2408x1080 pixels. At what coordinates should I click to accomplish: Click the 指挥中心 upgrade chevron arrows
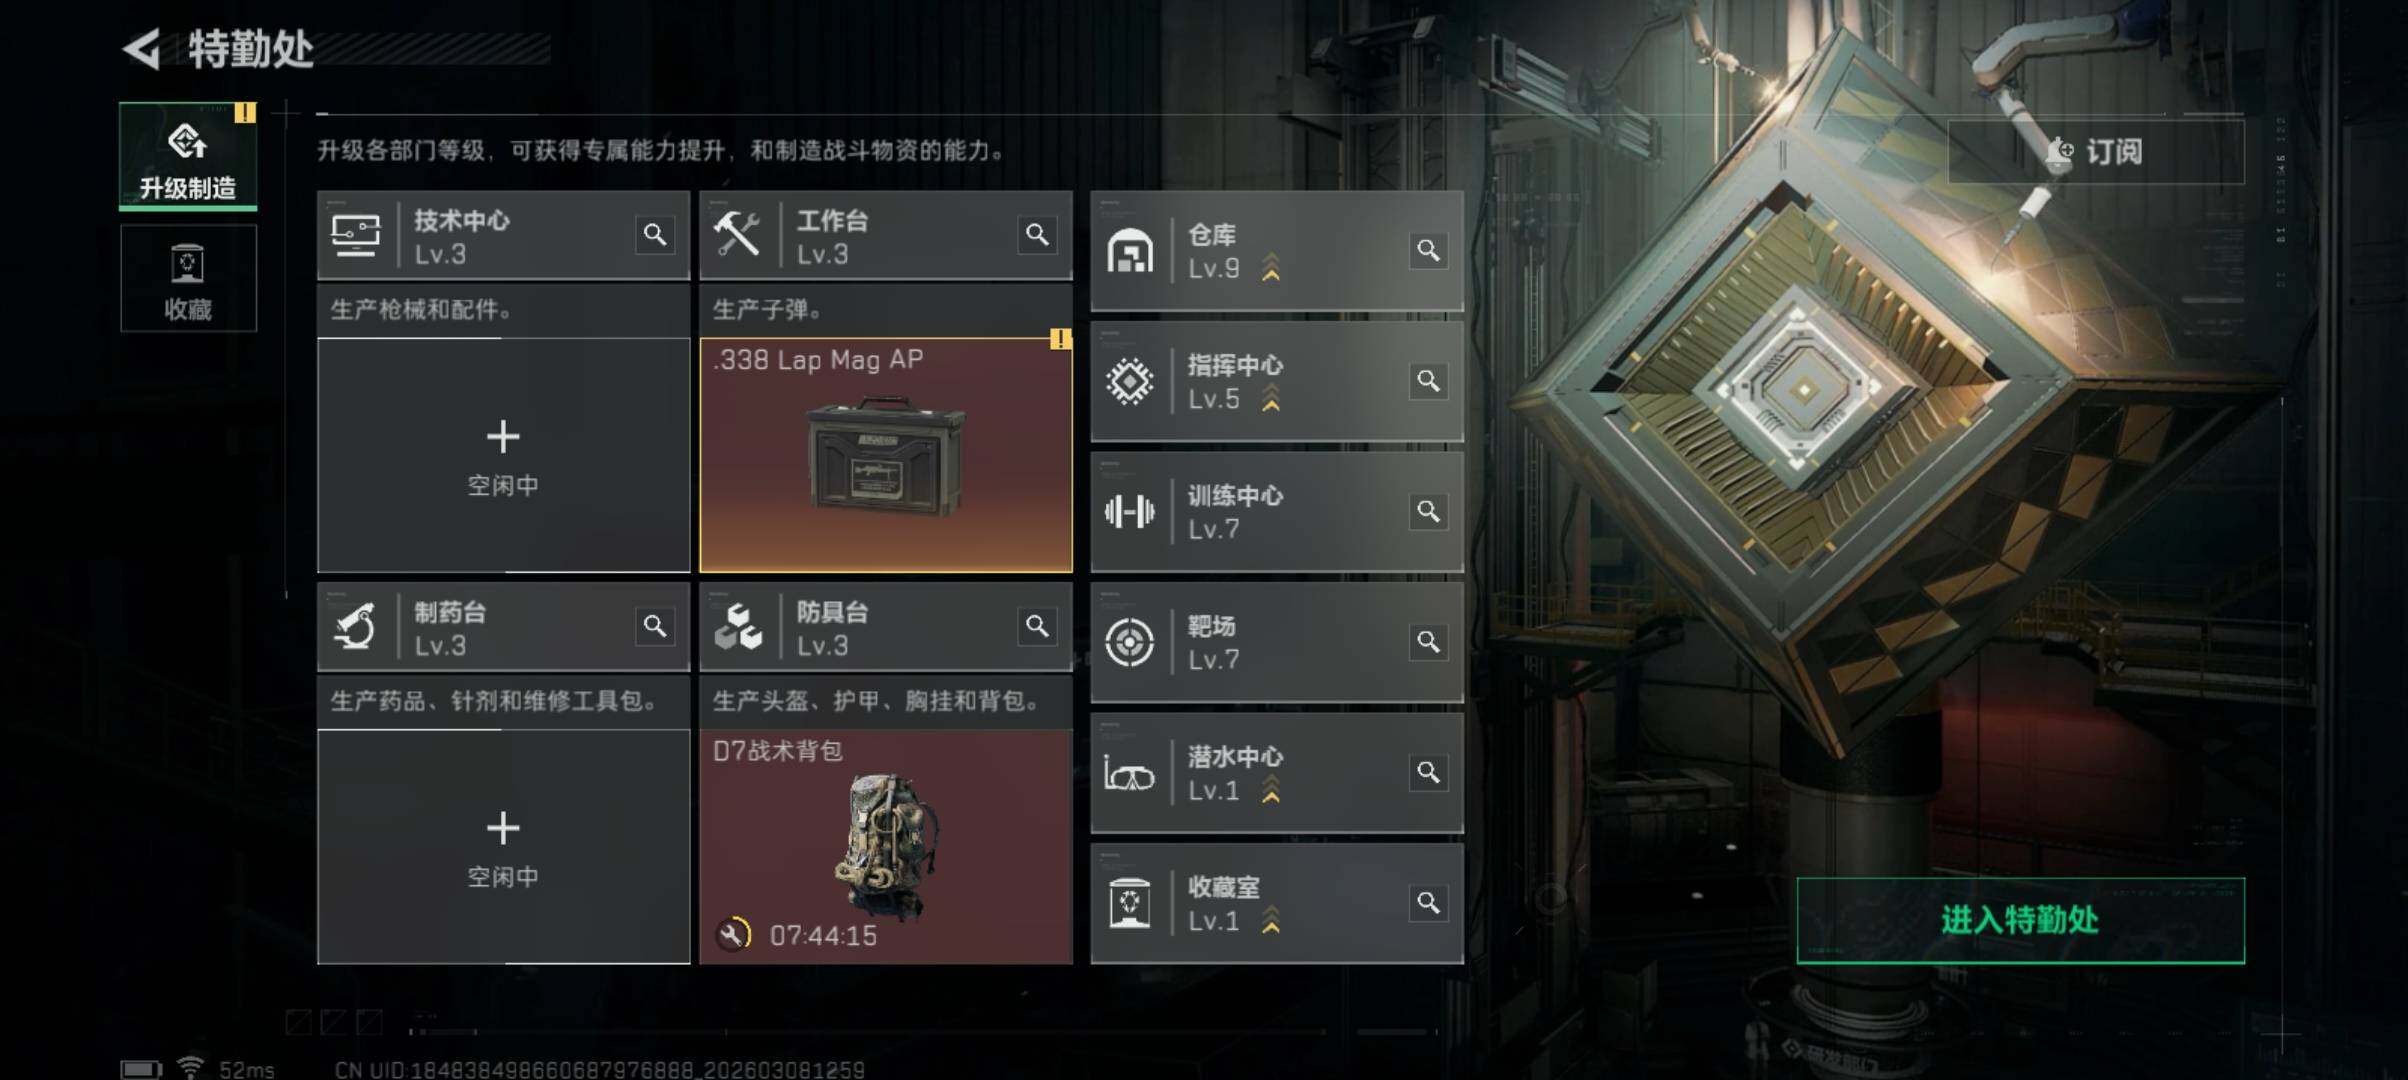[x=1271, y=398]
